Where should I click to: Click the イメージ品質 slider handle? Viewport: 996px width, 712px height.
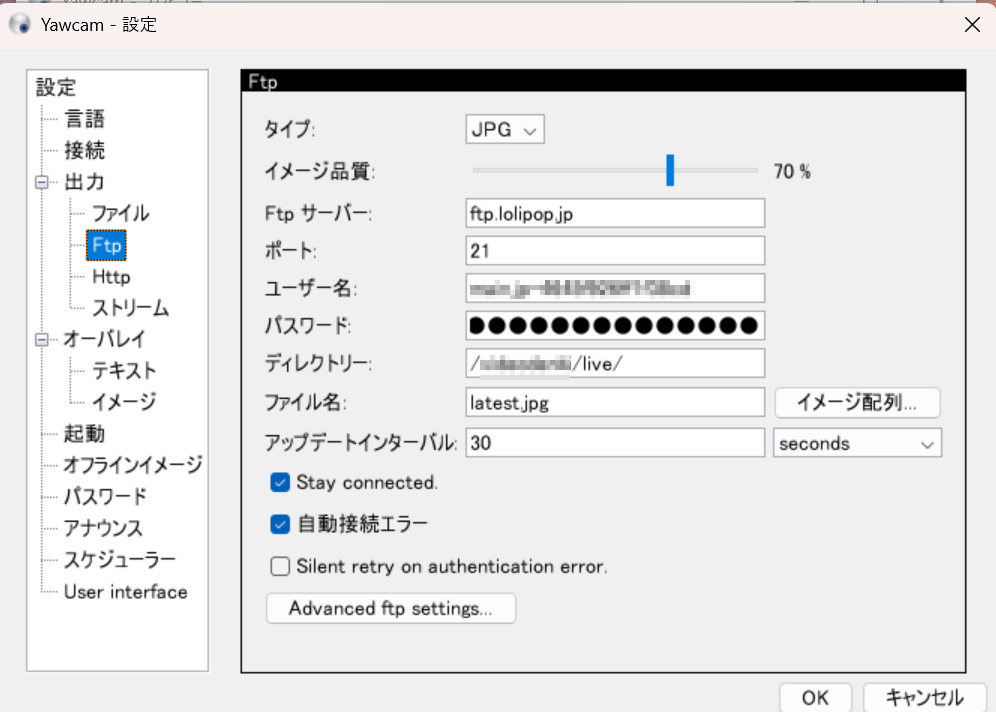click(x=670, y=170)
